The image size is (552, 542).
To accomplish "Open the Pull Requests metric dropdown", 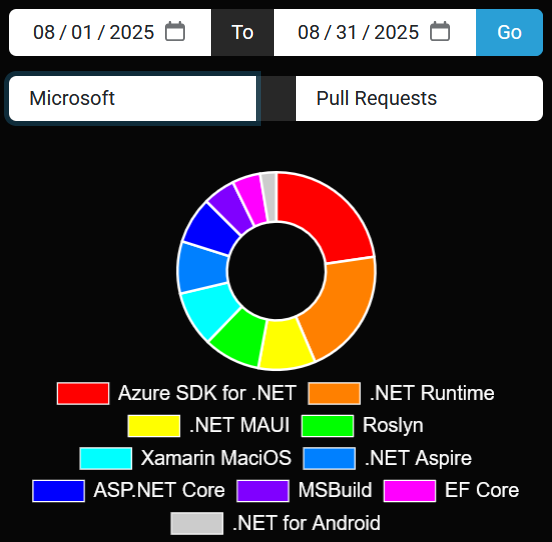I will click(x=419, y=98).
